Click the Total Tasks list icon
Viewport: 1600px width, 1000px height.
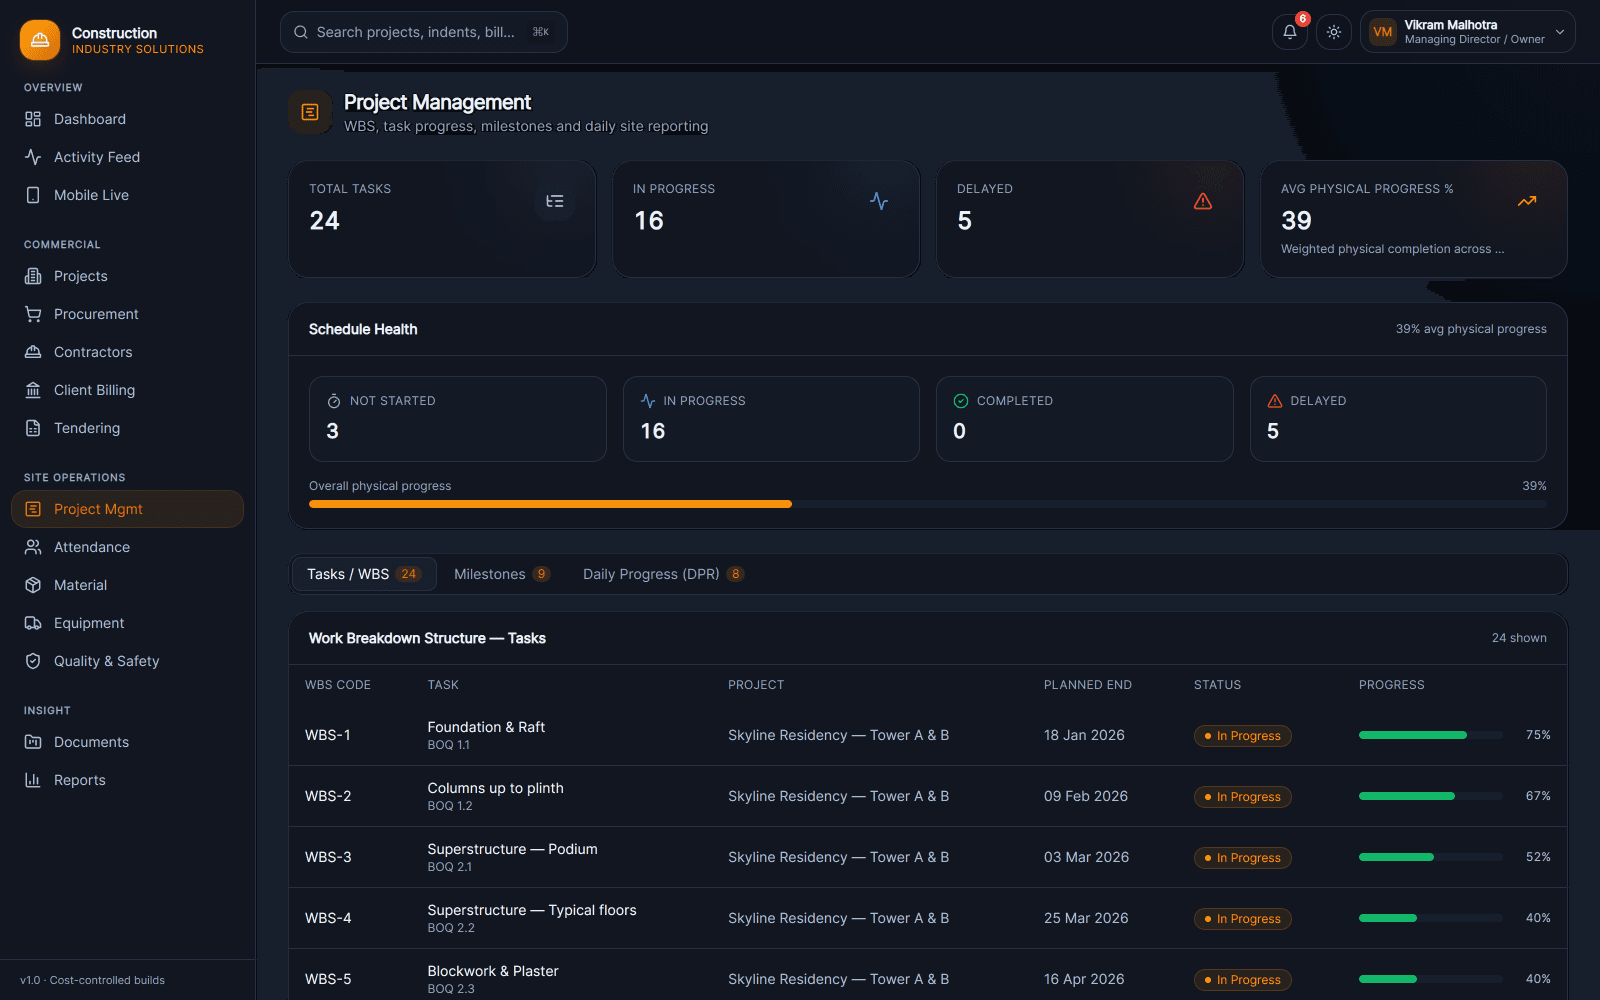pos(555,201)
